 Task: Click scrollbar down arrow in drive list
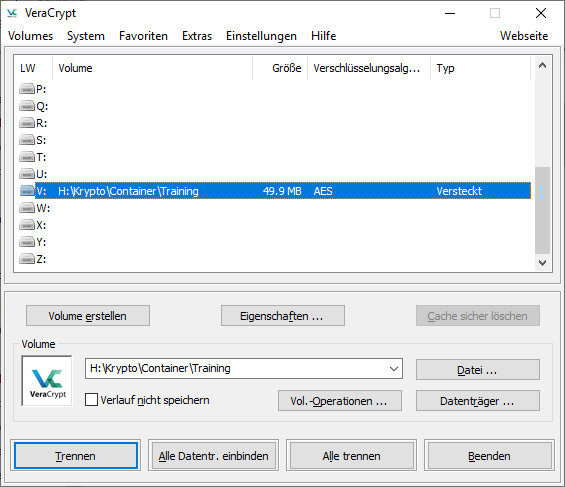click(x=542, y=263)
